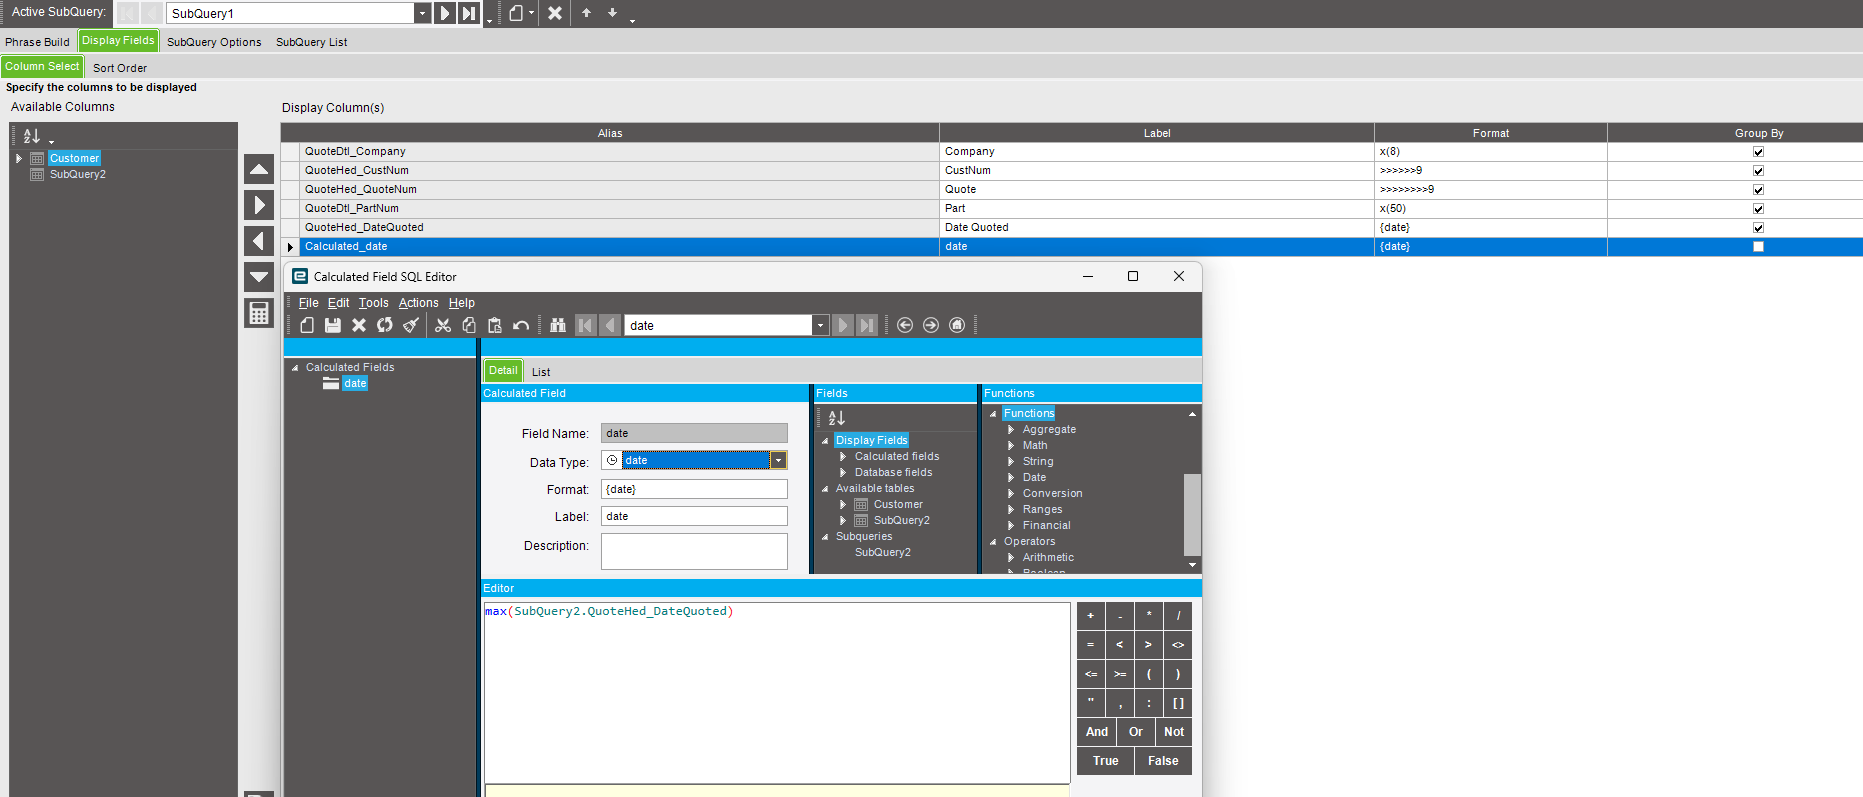The width and height of the screenshot is (1863, 797).
Task: Click the delete subquery X icon
Action: pyautogui.click(x=555, y=13)
